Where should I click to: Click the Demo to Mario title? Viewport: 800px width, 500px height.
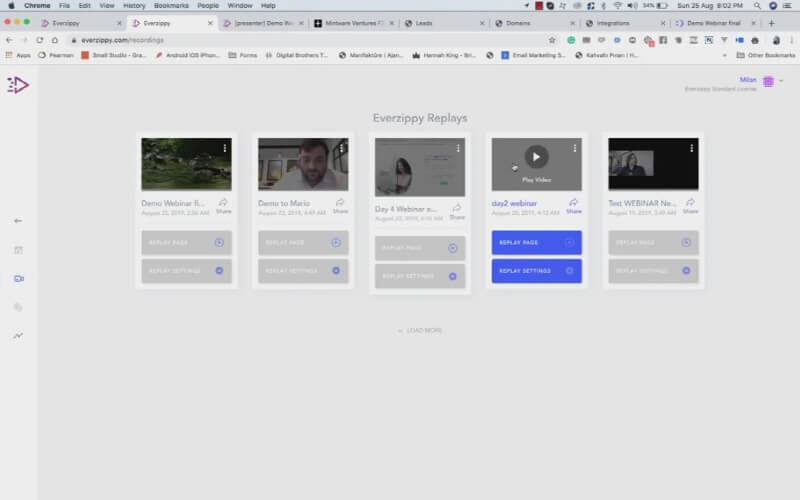[x=284, y=203]
